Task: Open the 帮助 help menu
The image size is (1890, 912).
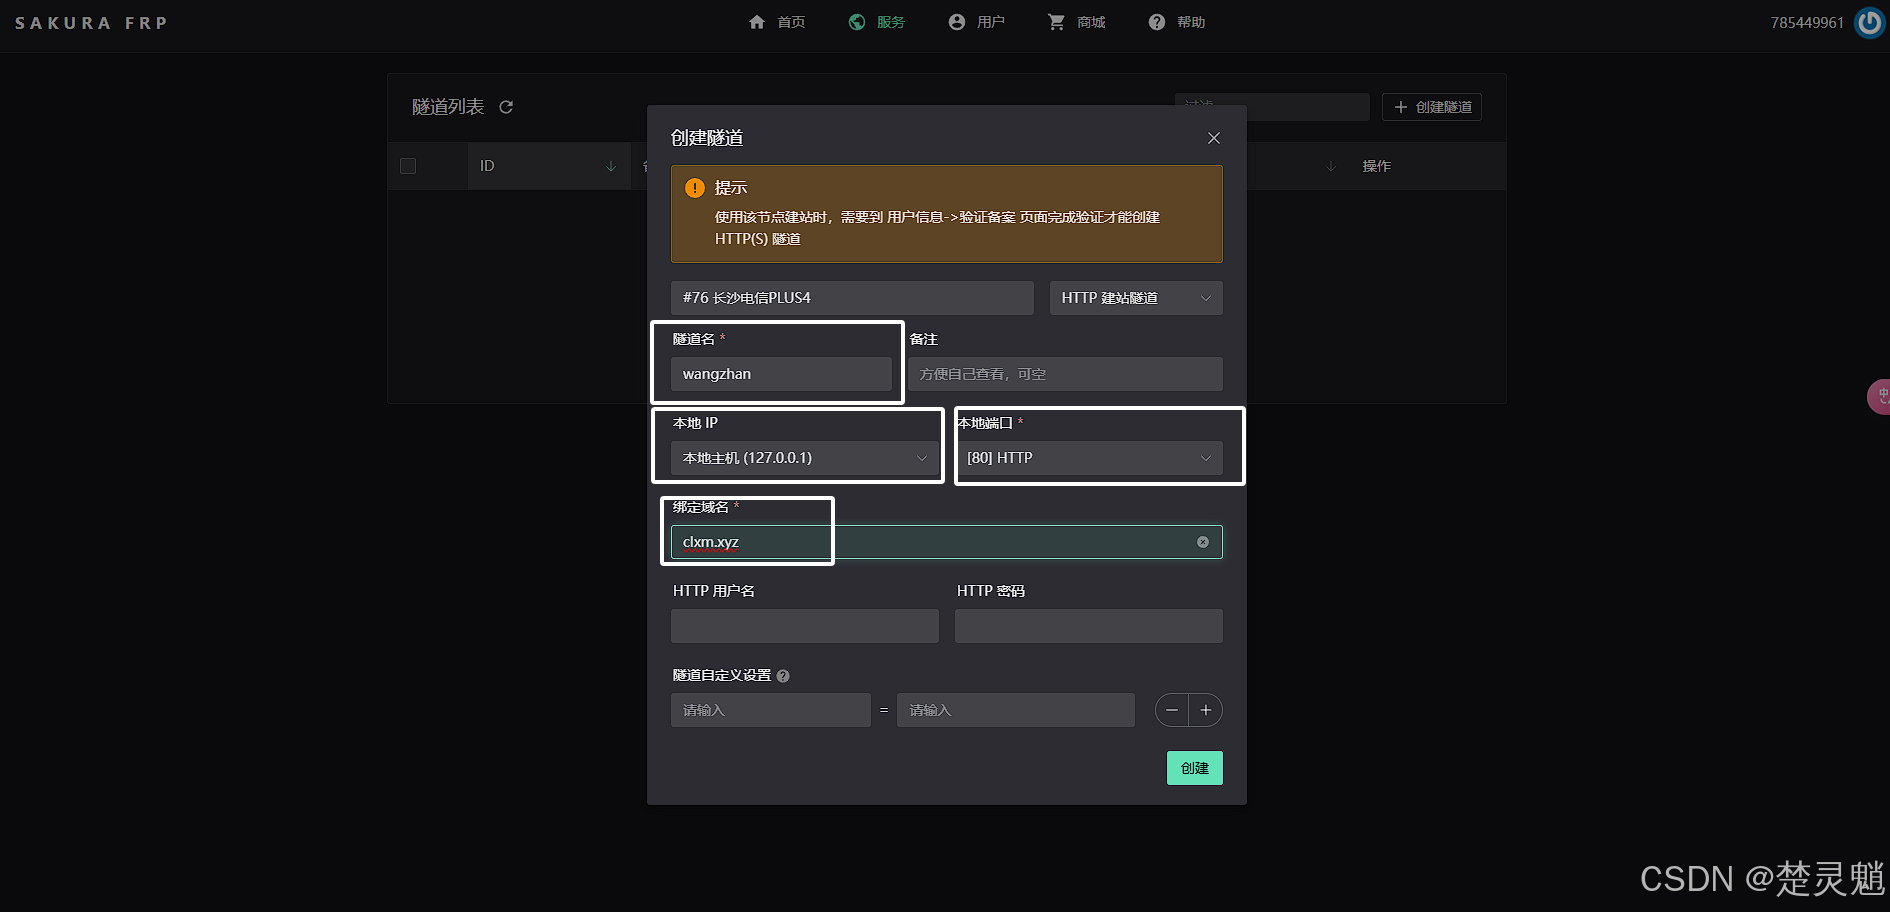Action: (x=1177, y=22)
